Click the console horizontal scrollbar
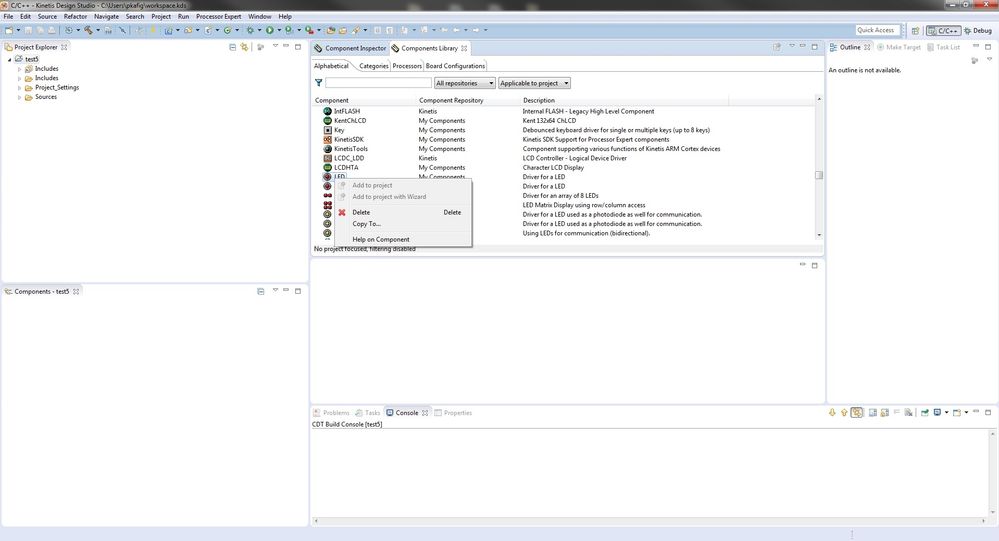 [x=651, y=521]
